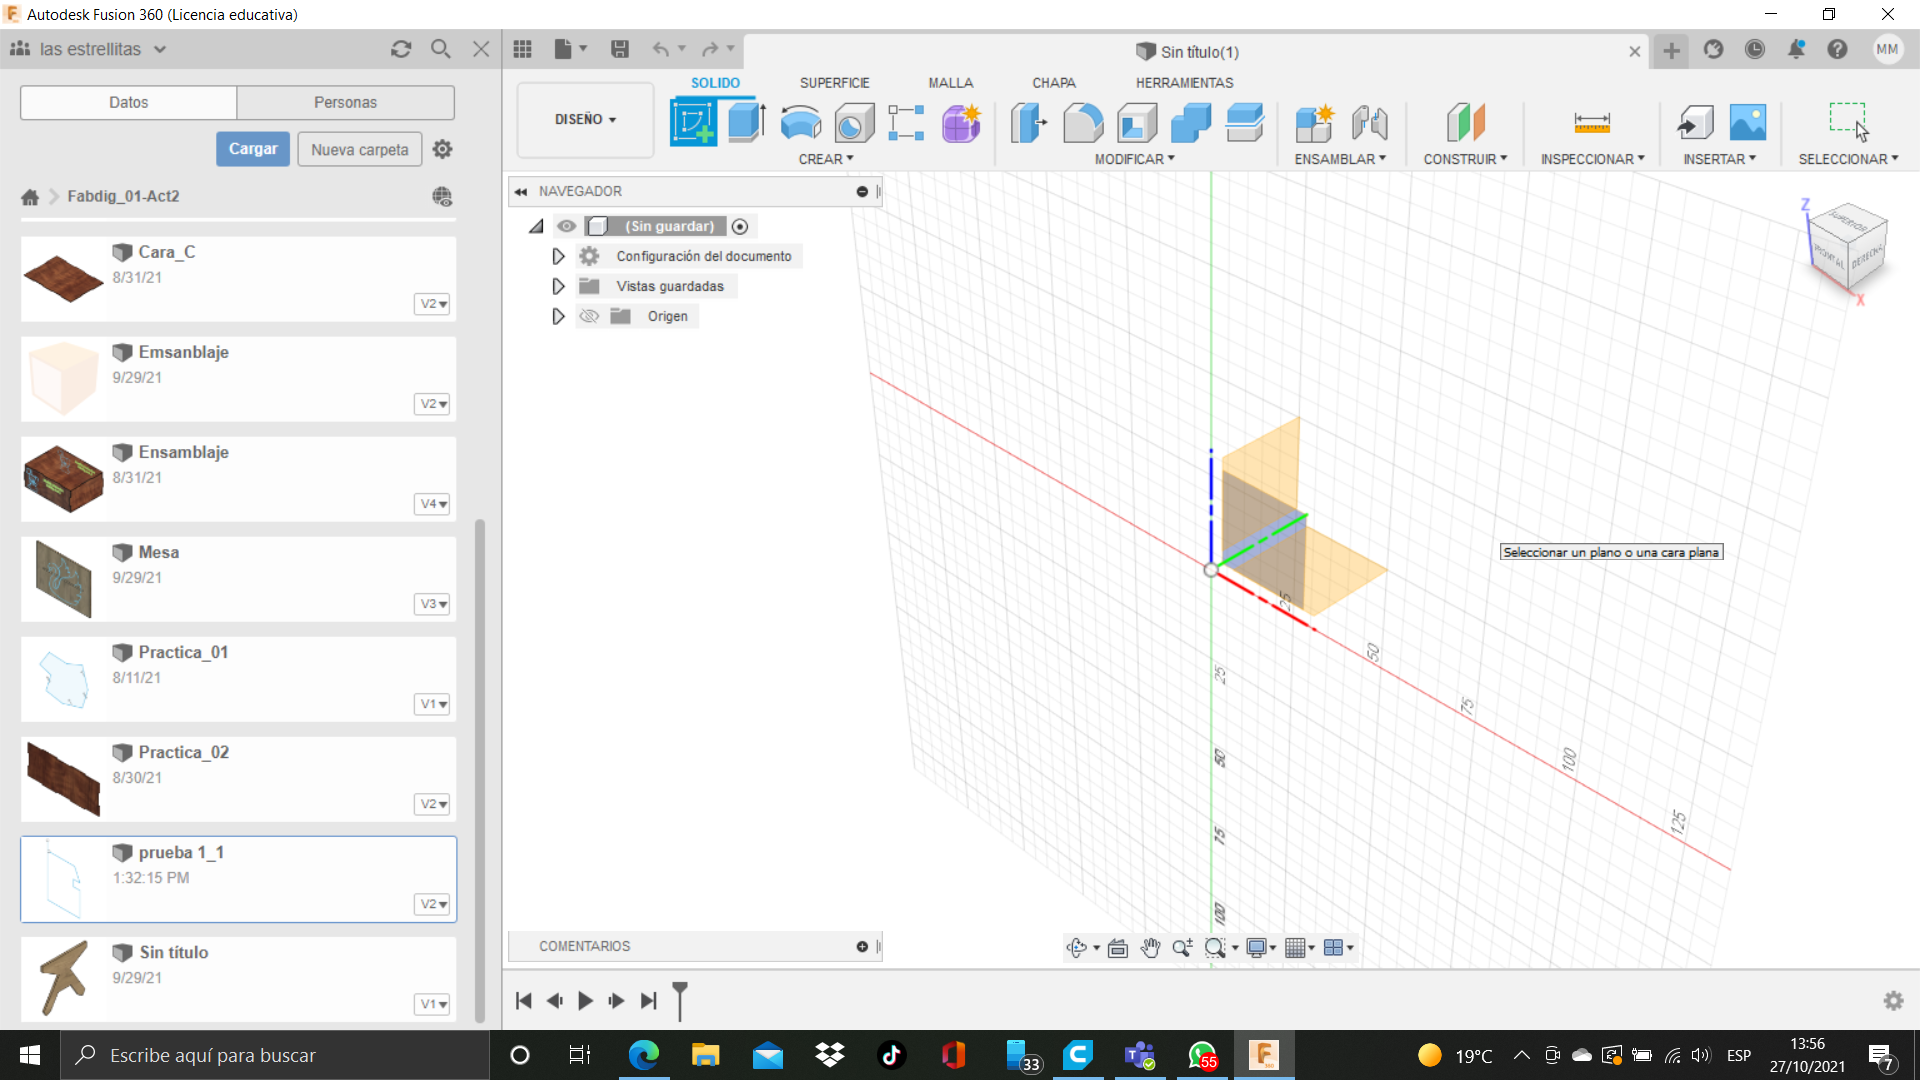Refresh the data panel

click(401, 49)
